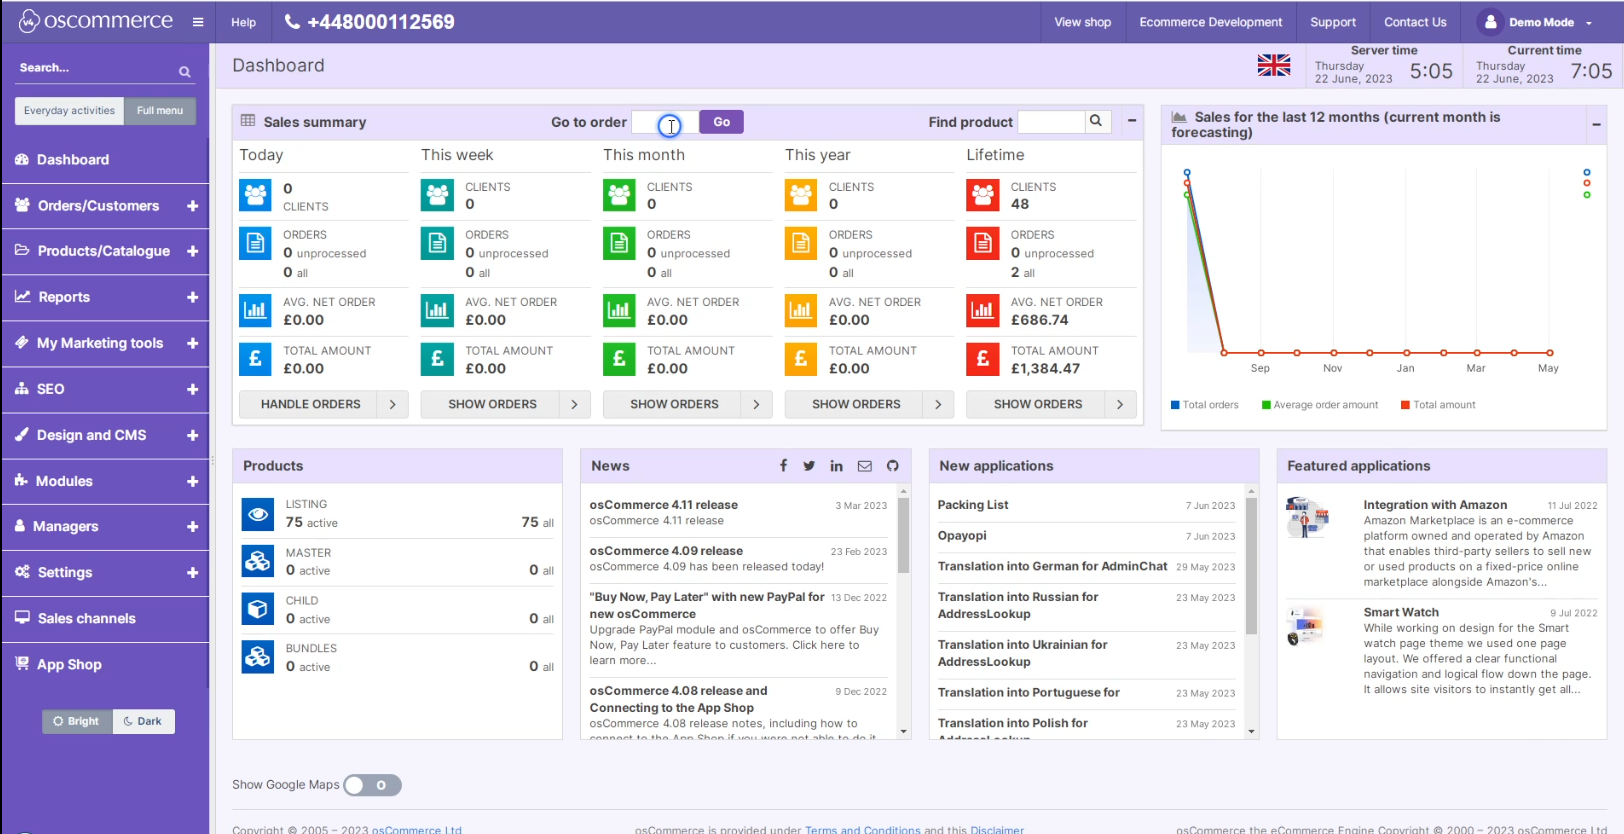This screenshot has width=1624, height=834.
Task: Click the GitHub icon in News header
Action: pyautogui.click(x=892, y=466)
